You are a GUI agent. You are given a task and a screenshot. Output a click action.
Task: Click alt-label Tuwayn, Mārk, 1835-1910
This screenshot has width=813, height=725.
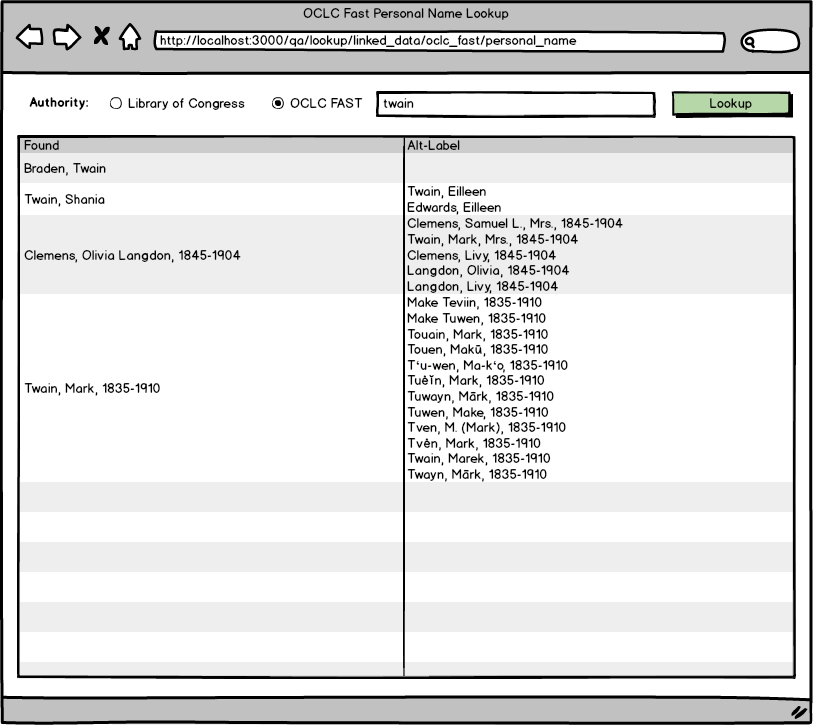481,396
